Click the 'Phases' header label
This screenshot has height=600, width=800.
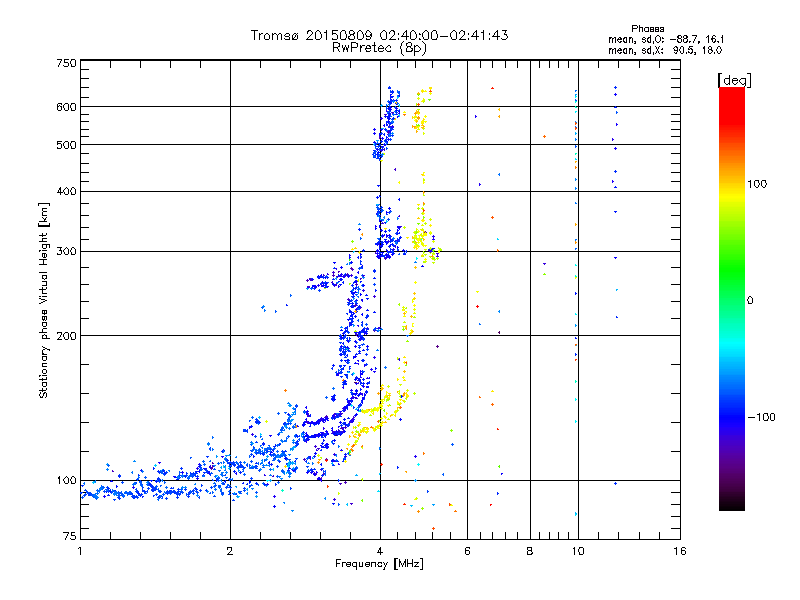(x=647, y=29)
